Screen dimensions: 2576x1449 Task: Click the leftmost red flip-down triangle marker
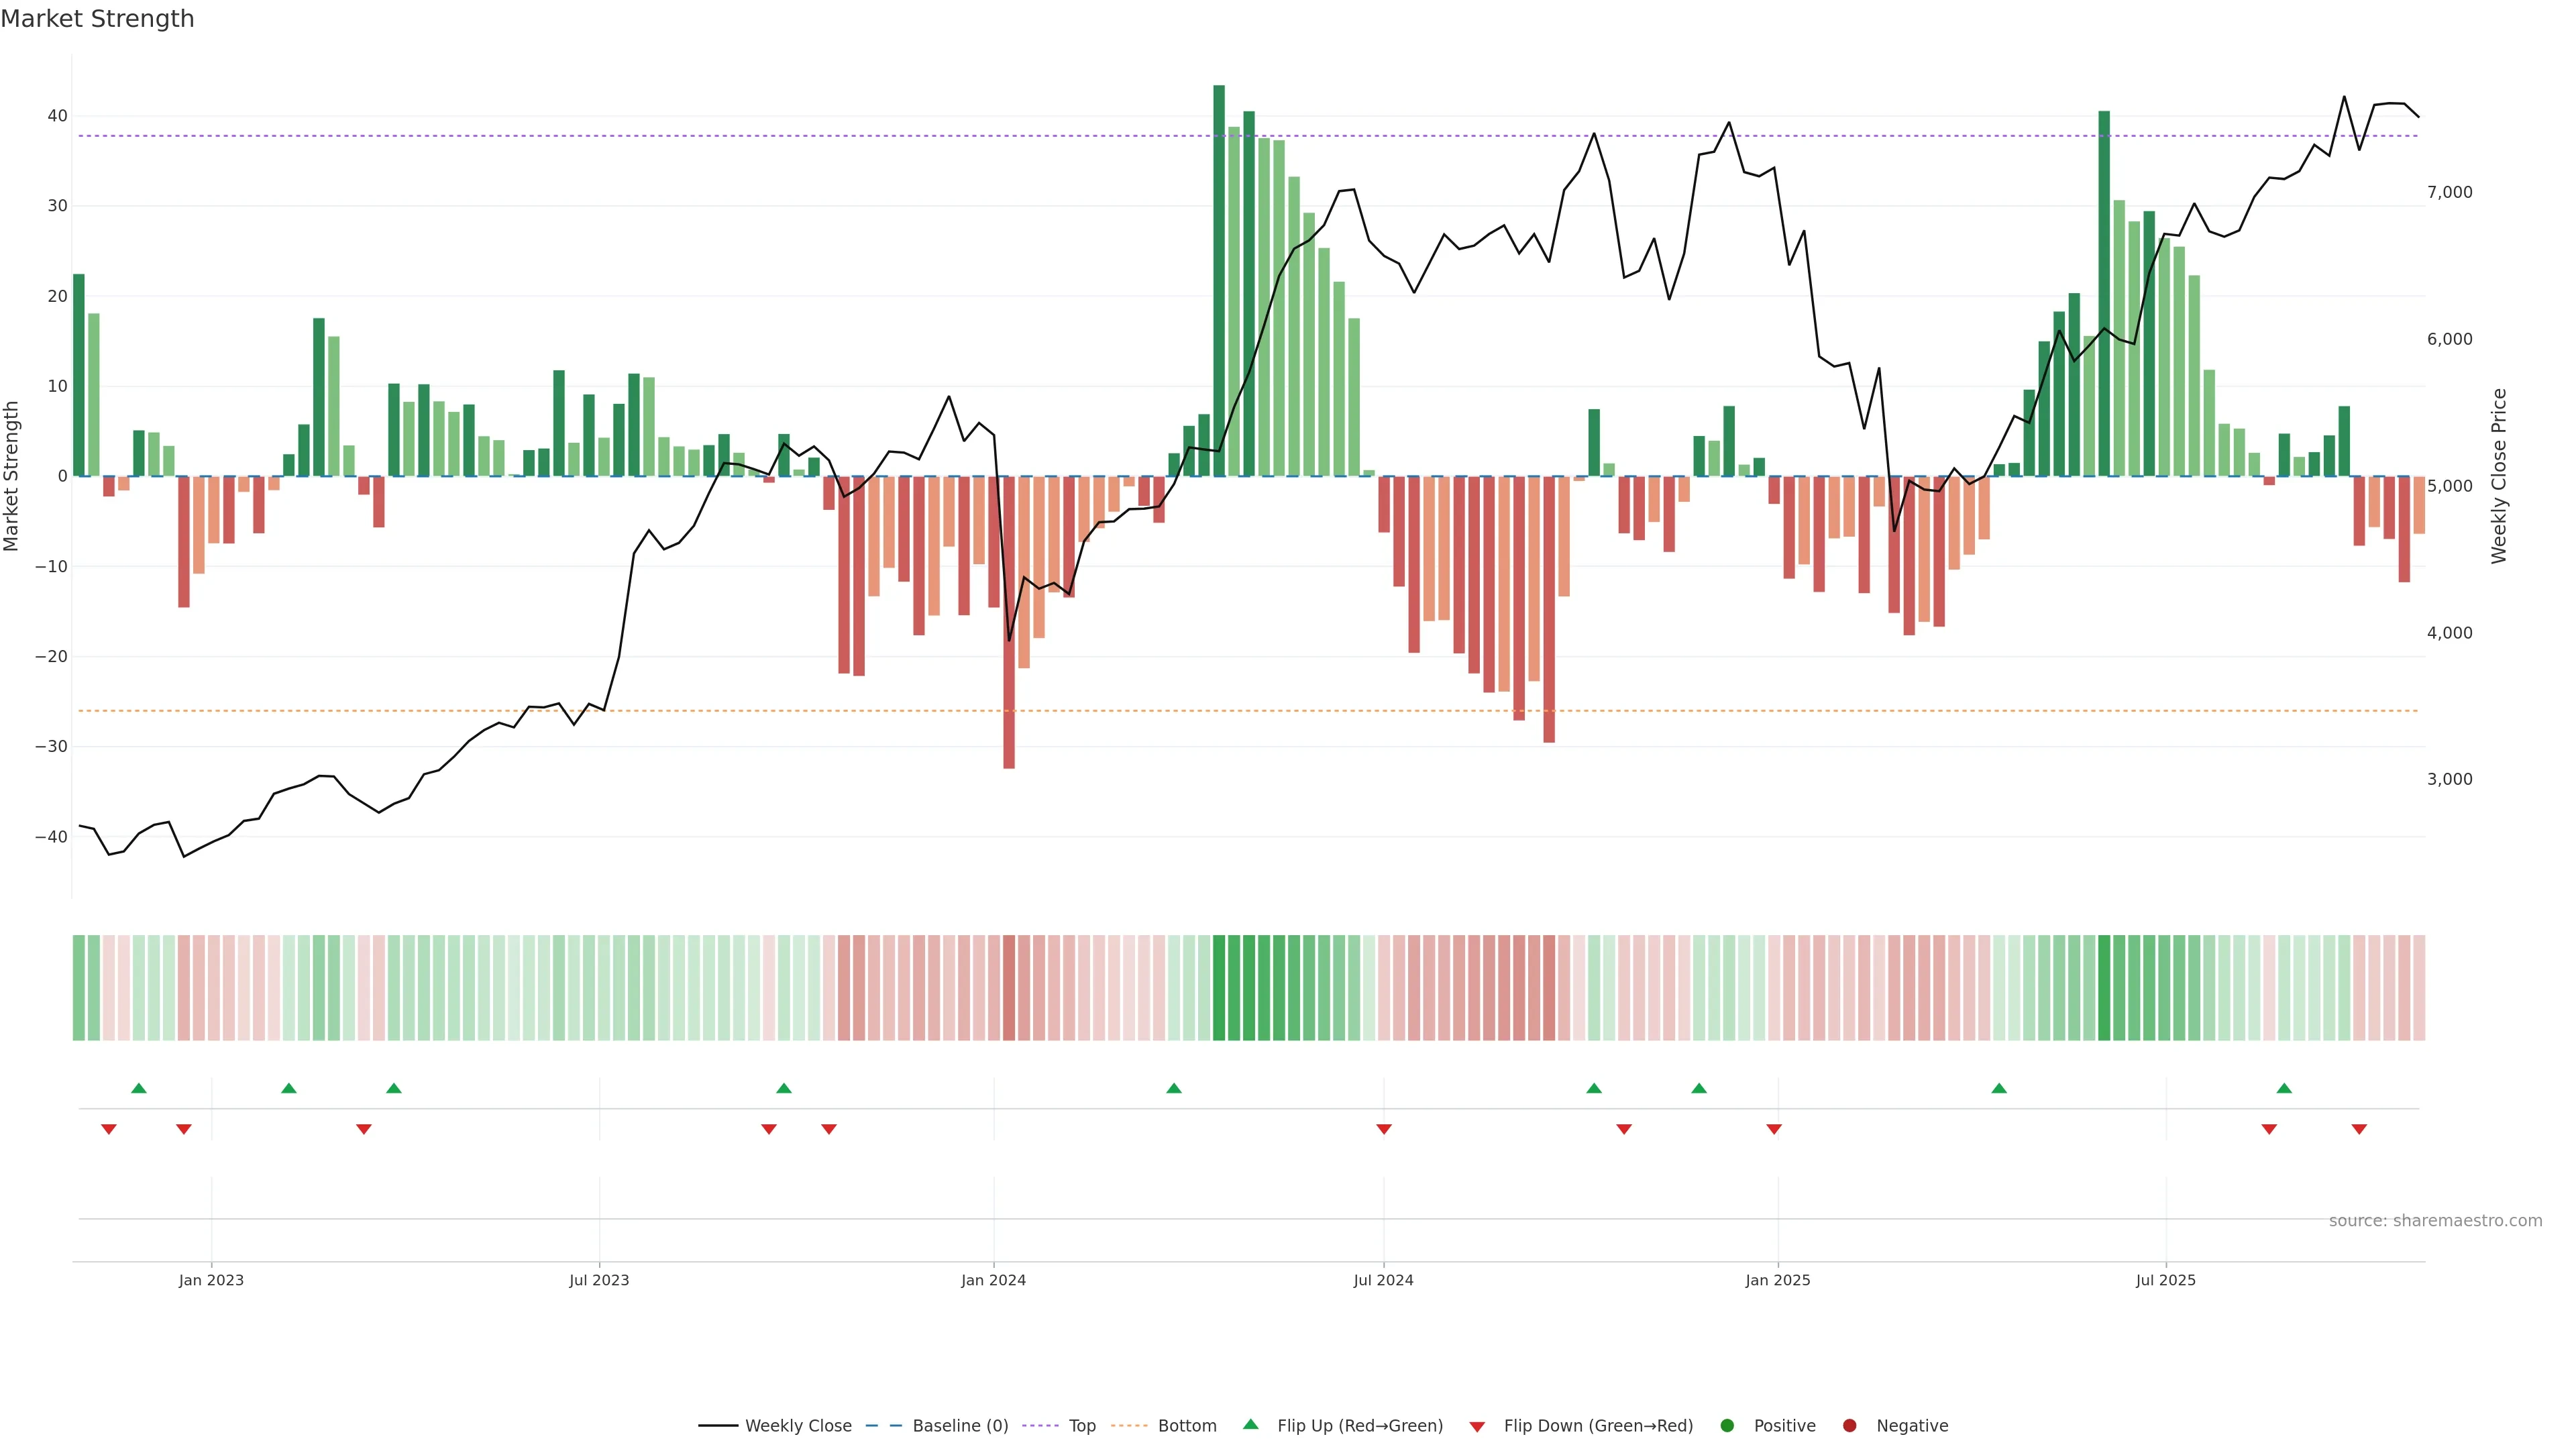[109, 1129]
